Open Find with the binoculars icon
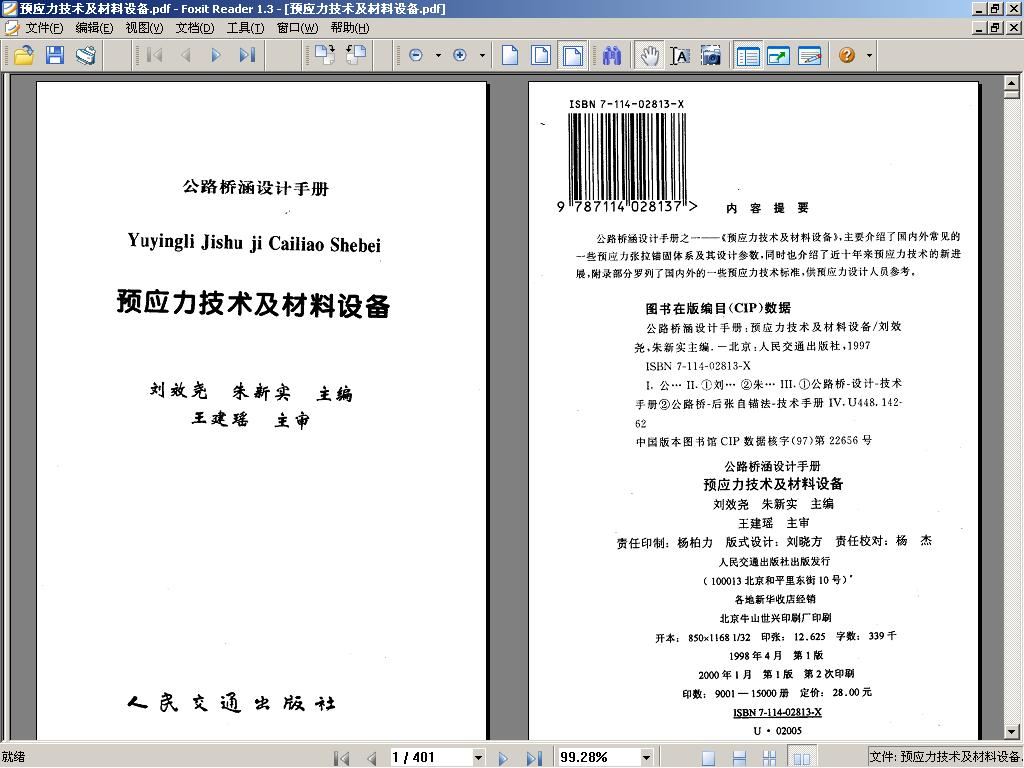This screenshot has width=1024, height=768. 612,56
